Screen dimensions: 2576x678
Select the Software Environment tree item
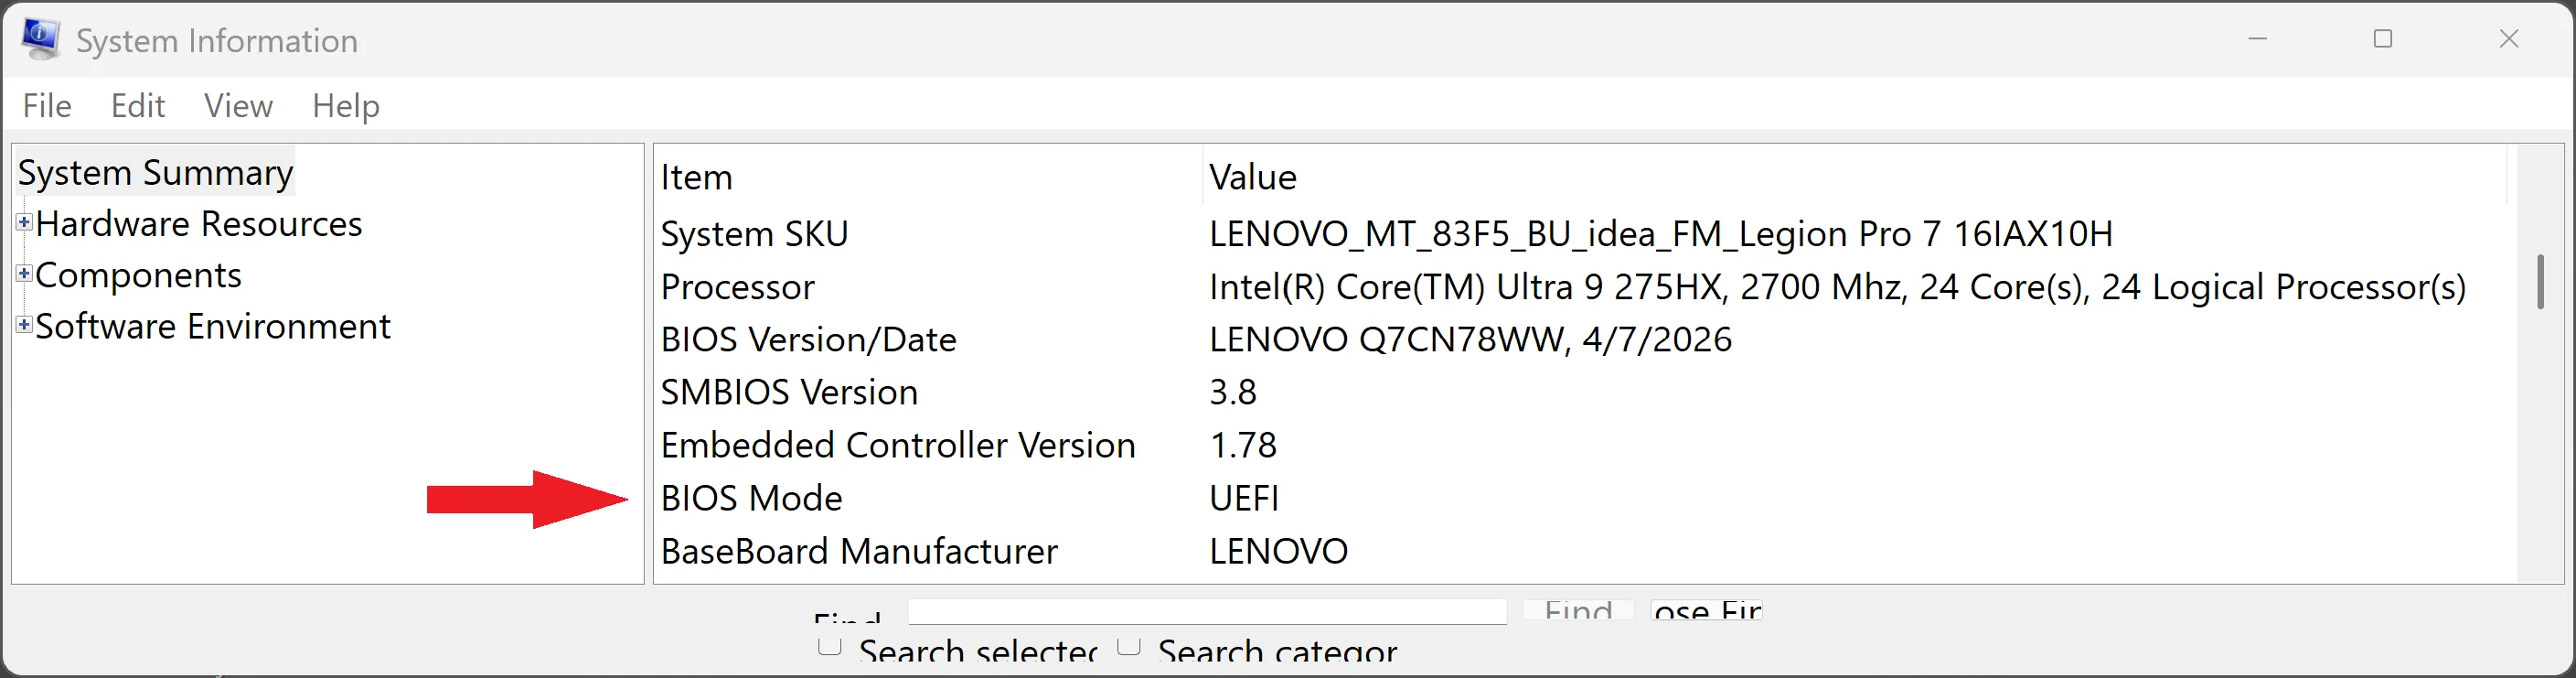tap(213, 326)
